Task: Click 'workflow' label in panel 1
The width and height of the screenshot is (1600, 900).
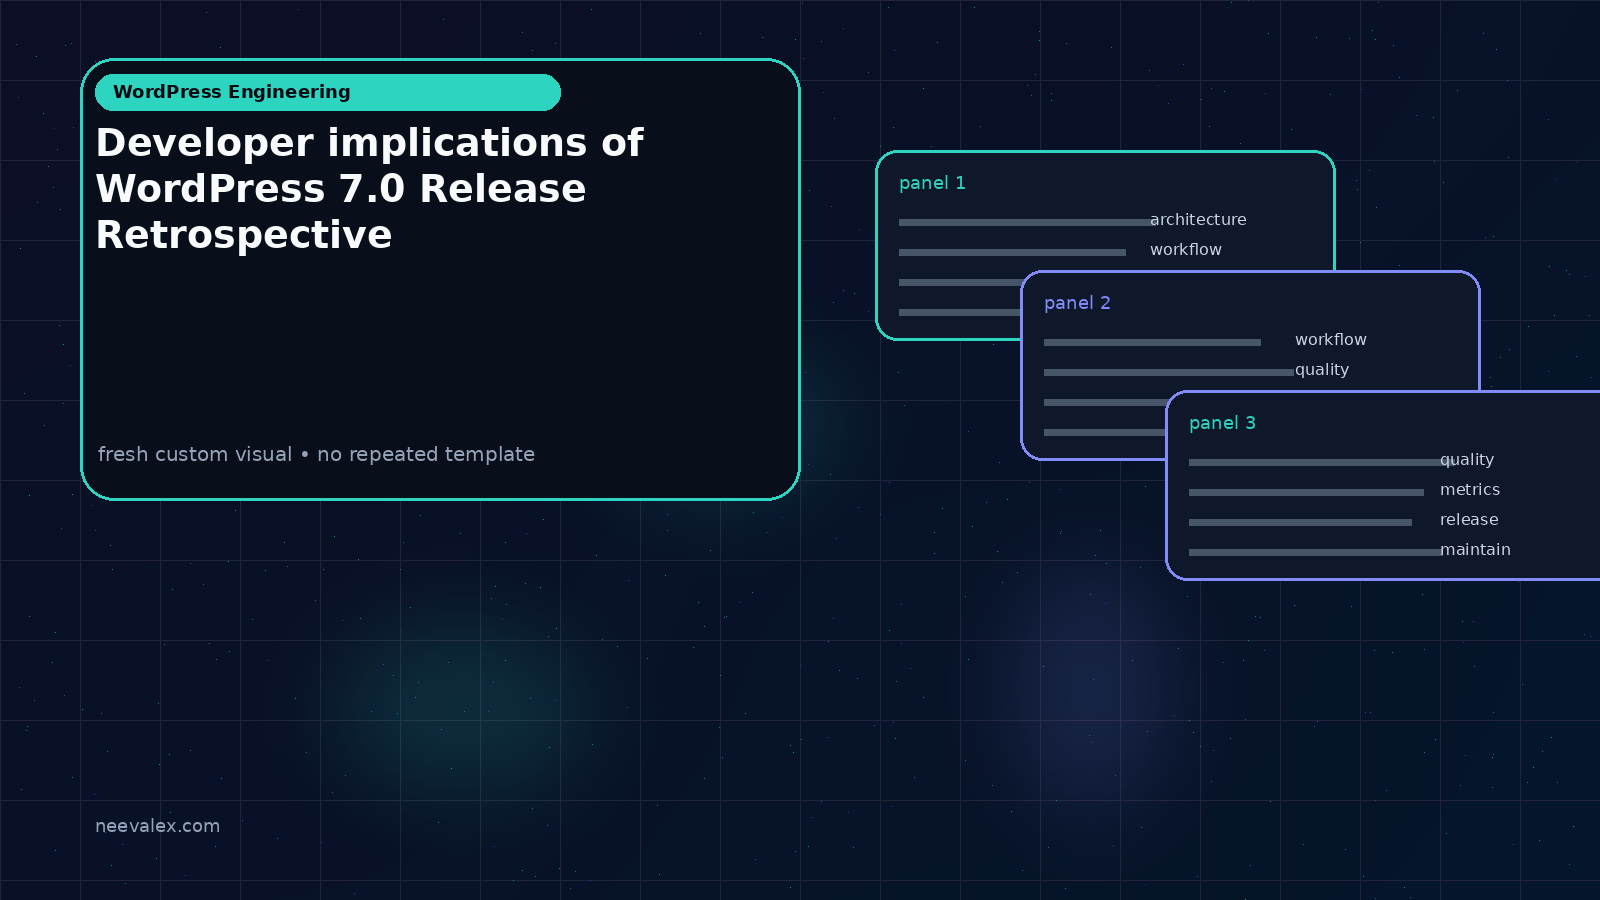Action: tap(1186, 250)
